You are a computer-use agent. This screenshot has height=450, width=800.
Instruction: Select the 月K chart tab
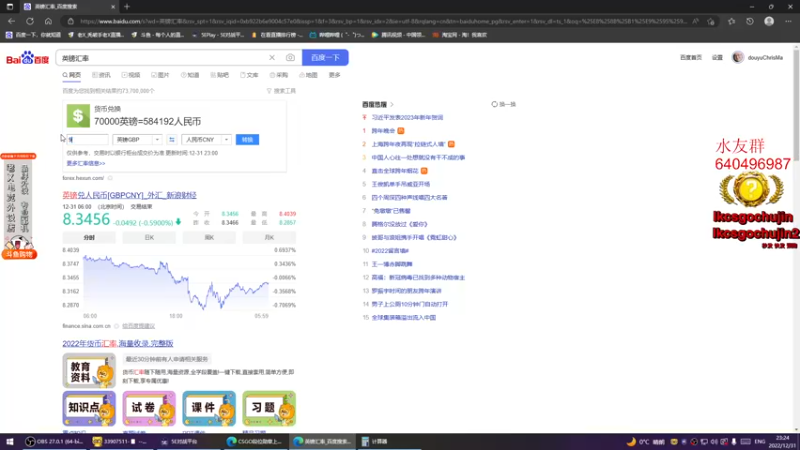pos(269,237)
